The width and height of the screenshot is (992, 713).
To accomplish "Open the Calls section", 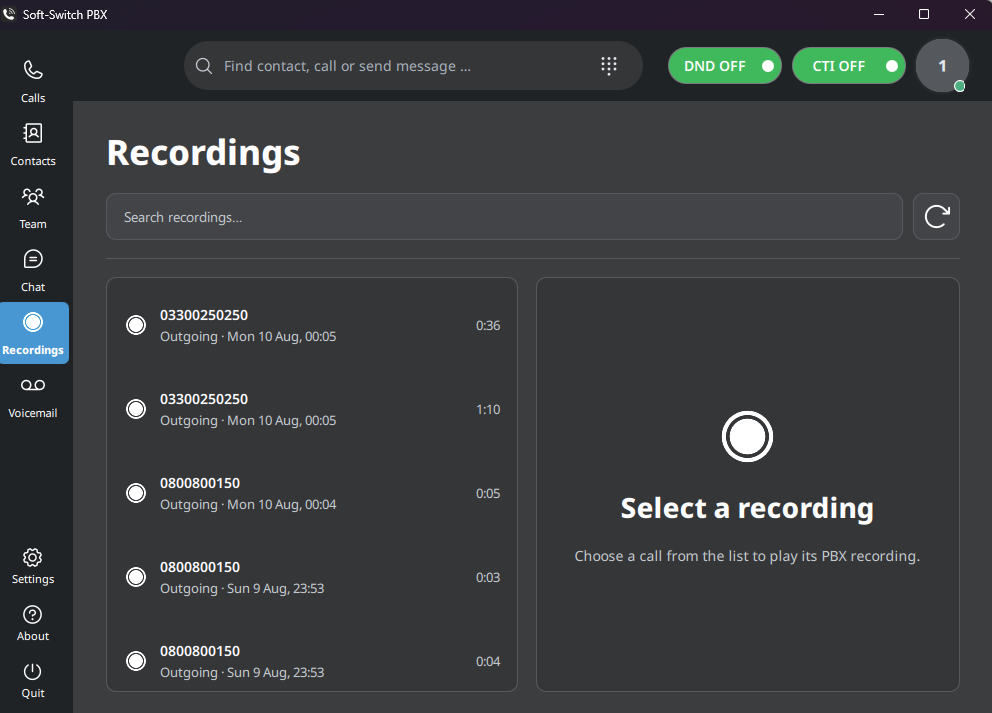I will pyautogui.click(x=33, y=82).
